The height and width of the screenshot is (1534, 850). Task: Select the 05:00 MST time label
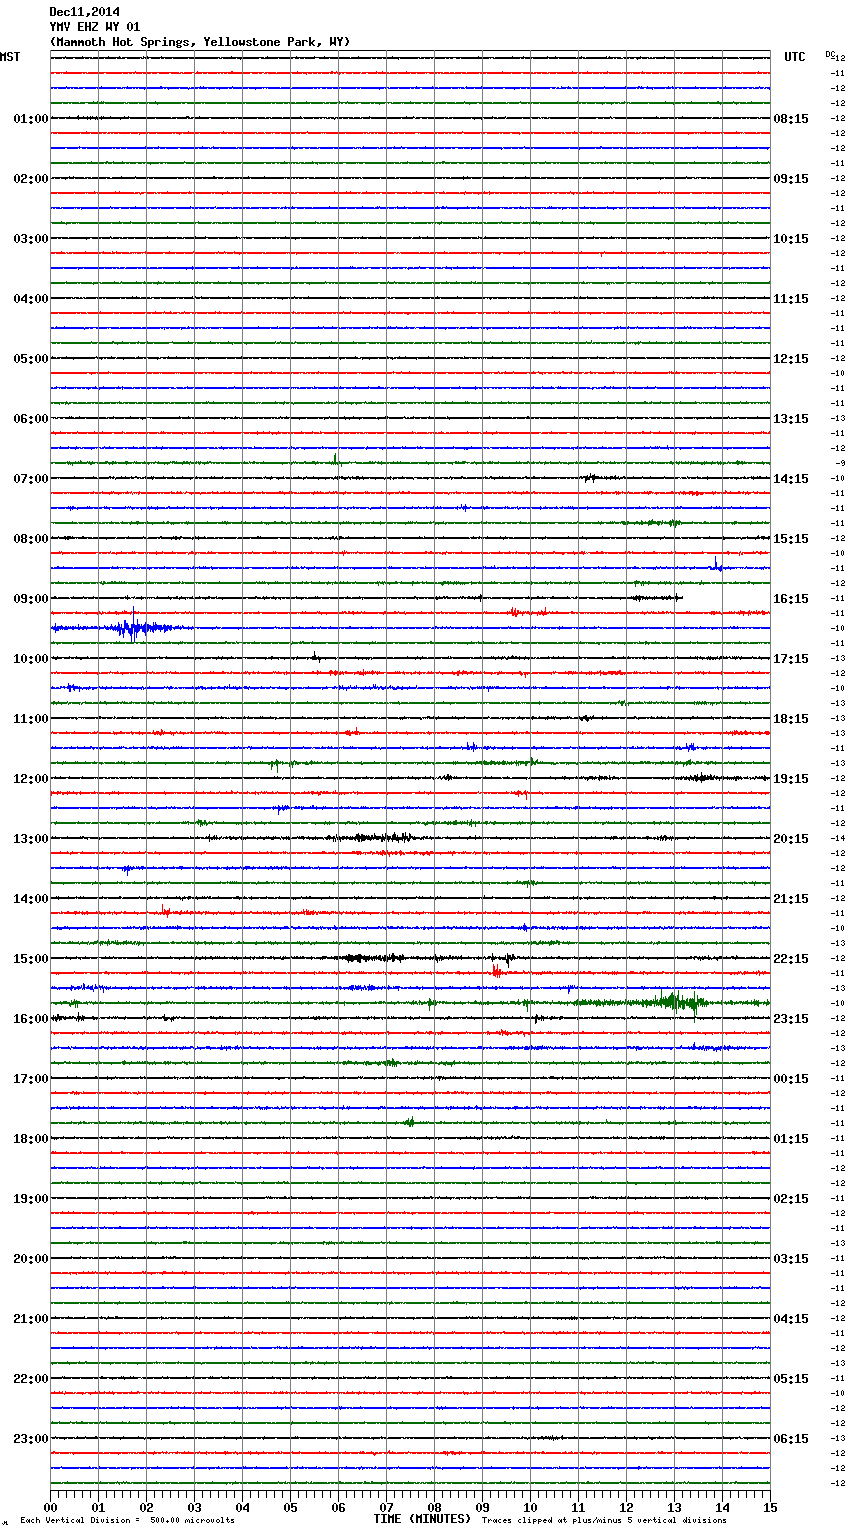point(31,359)
